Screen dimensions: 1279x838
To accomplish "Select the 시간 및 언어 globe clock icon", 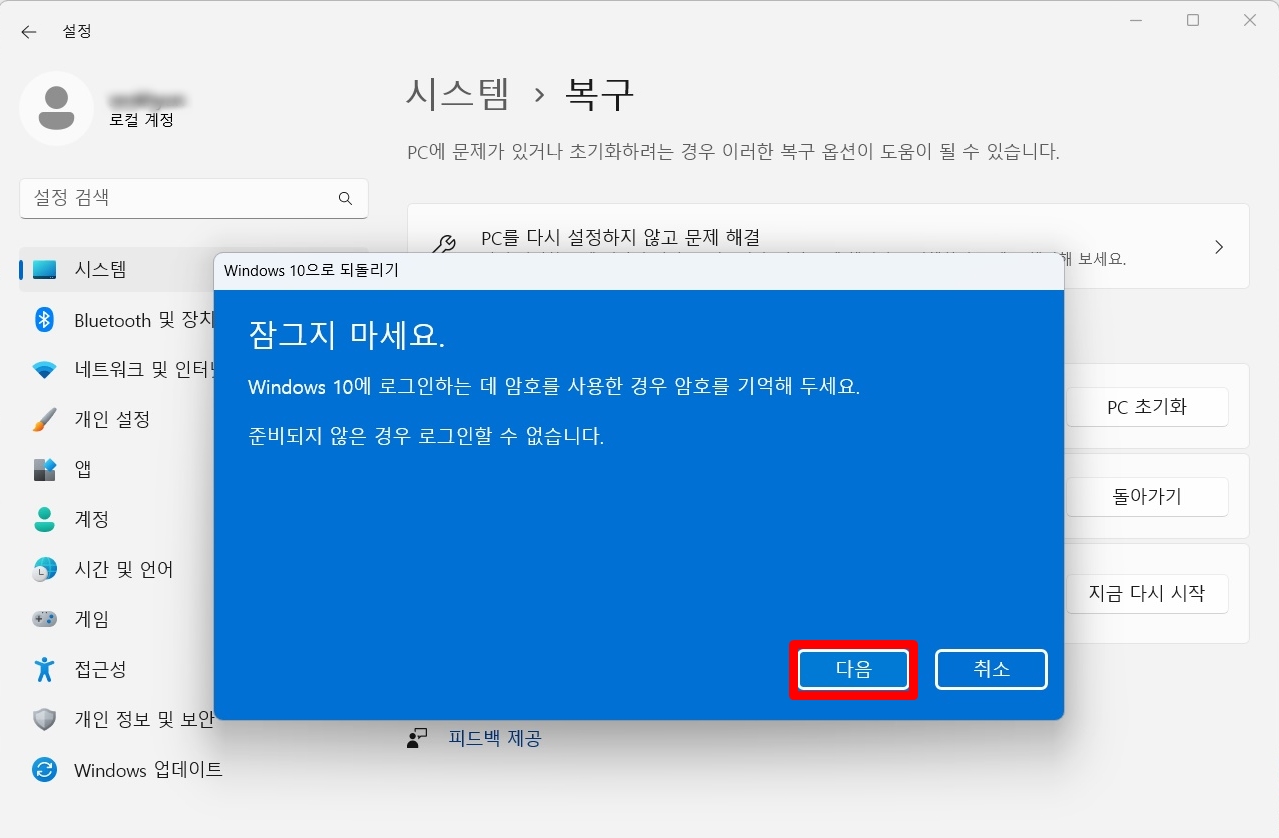I will 44,569.
